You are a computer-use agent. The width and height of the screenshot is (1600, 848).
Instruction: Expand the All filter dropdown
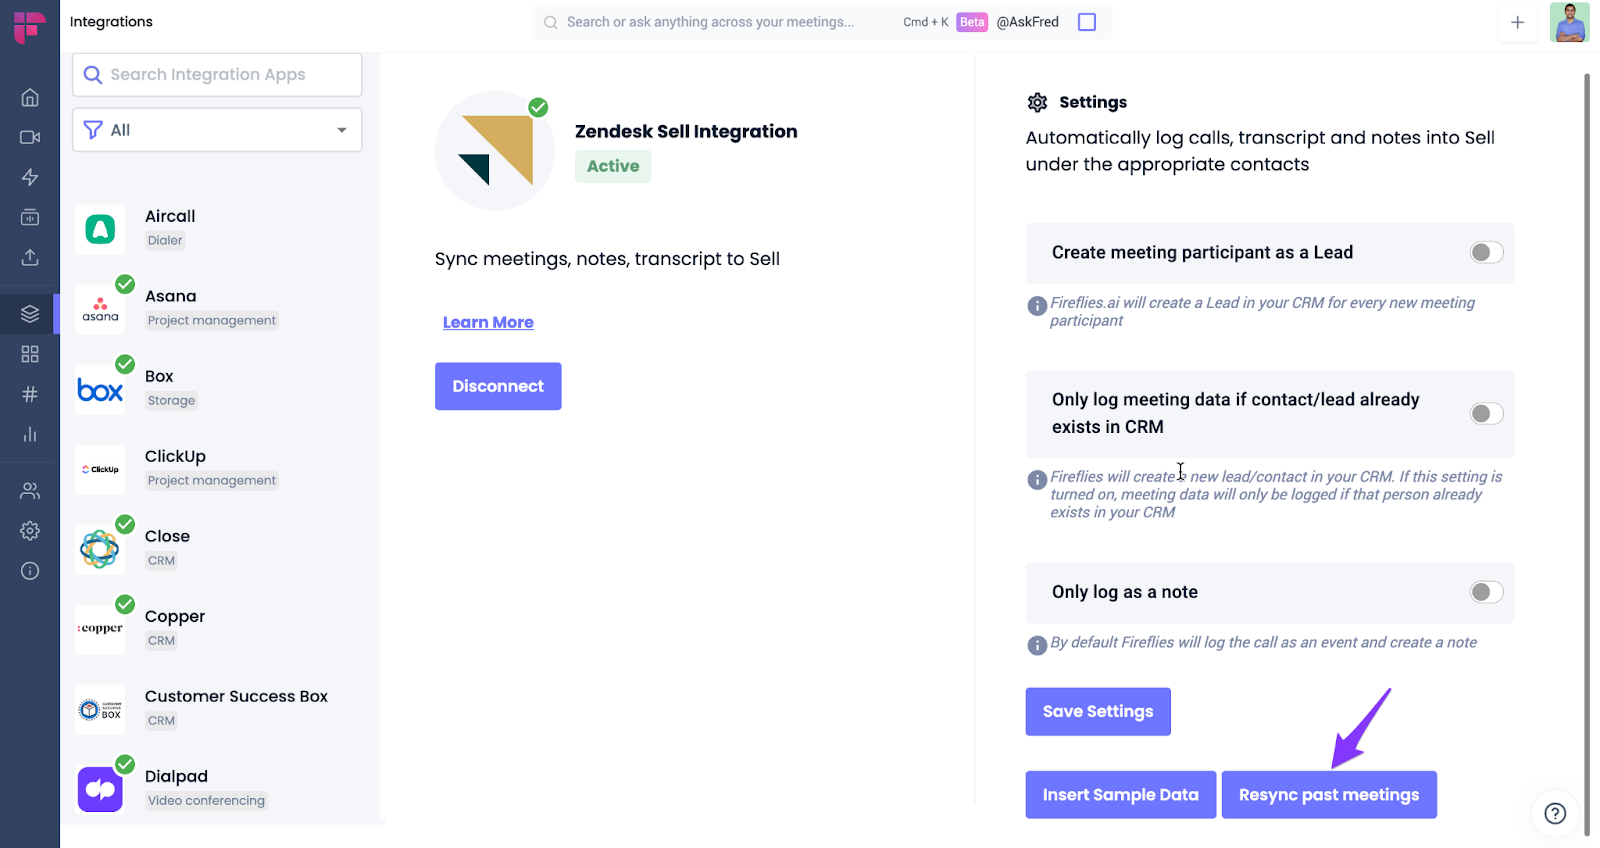(x=217, y=130)
